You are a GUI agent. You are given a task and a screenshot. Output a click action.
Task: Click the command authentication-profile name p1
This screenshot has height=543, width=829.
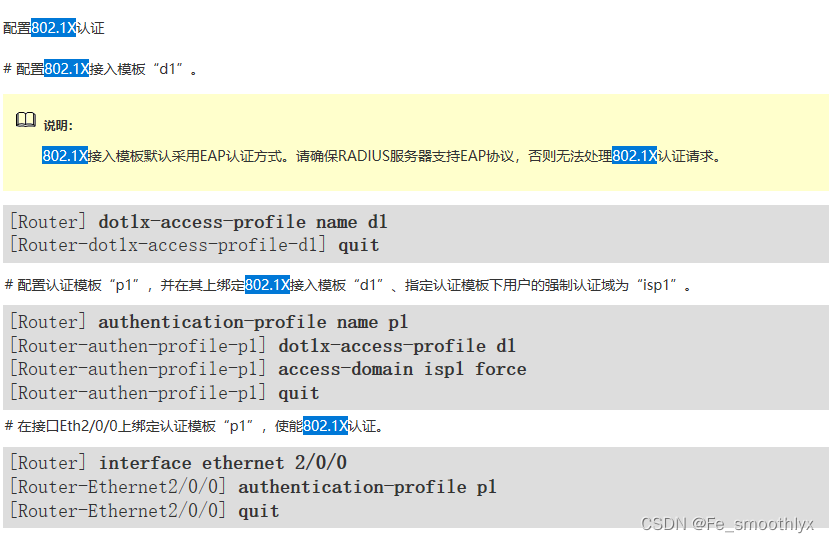point(253,322)
